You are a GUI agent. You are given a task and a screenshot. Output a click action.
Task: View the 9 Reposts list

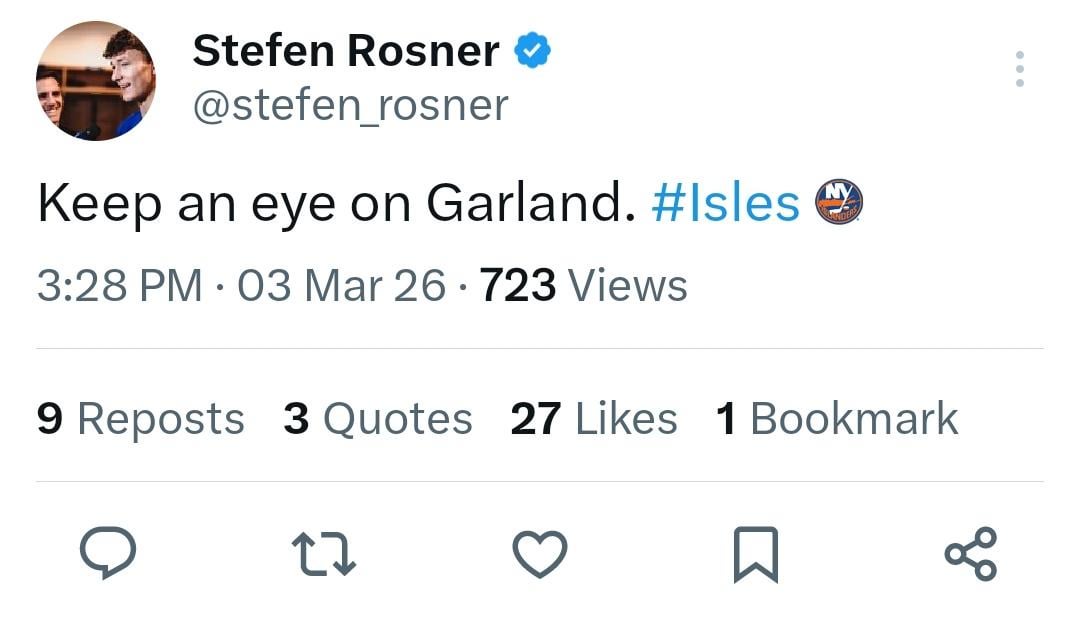tap(141, 419)
